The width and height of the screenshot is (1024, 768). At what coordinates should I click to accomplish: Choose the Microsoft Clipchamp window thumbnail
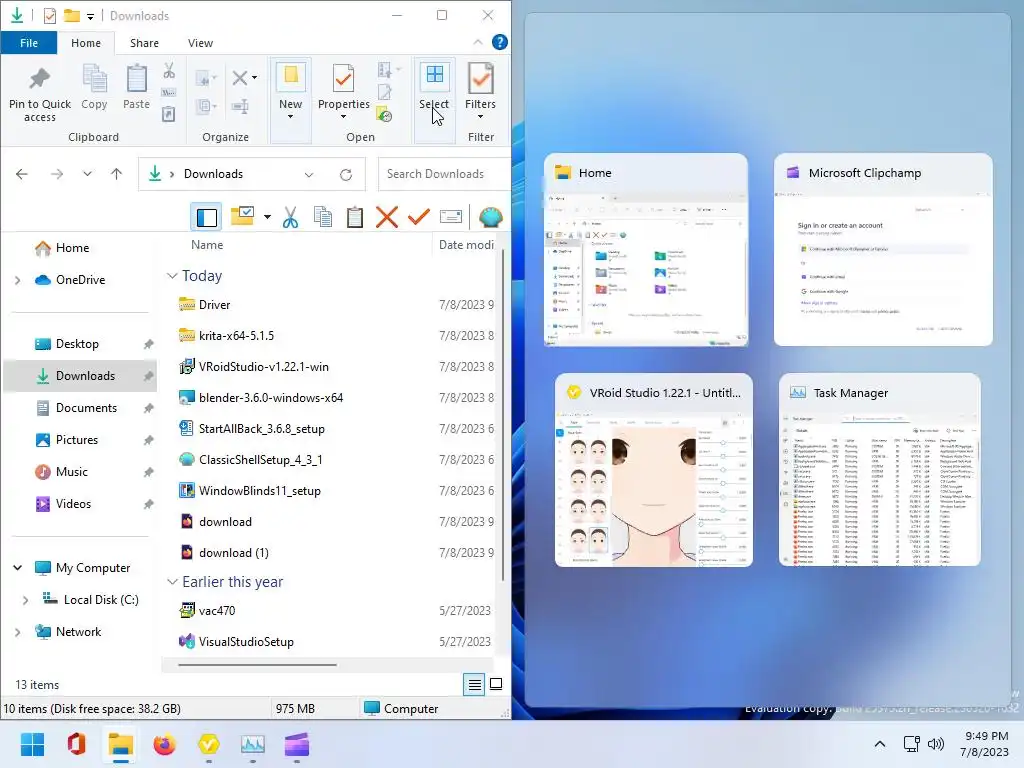pos(883,249)
